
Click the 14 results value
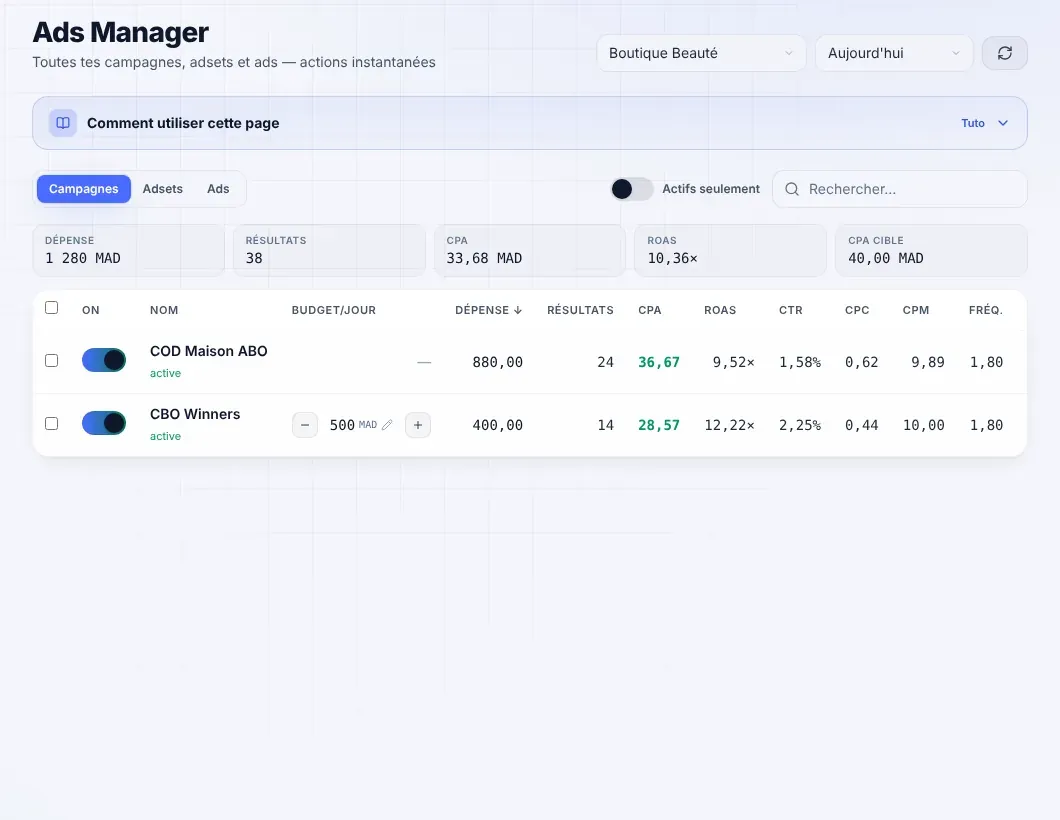pos(605,425)
